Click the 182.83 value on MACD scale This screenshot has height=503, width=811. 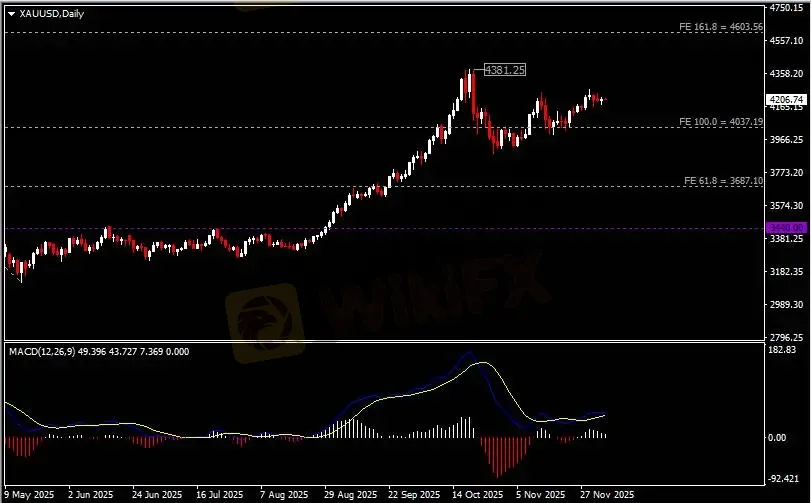pyautogui.click(x=783, y=350)
